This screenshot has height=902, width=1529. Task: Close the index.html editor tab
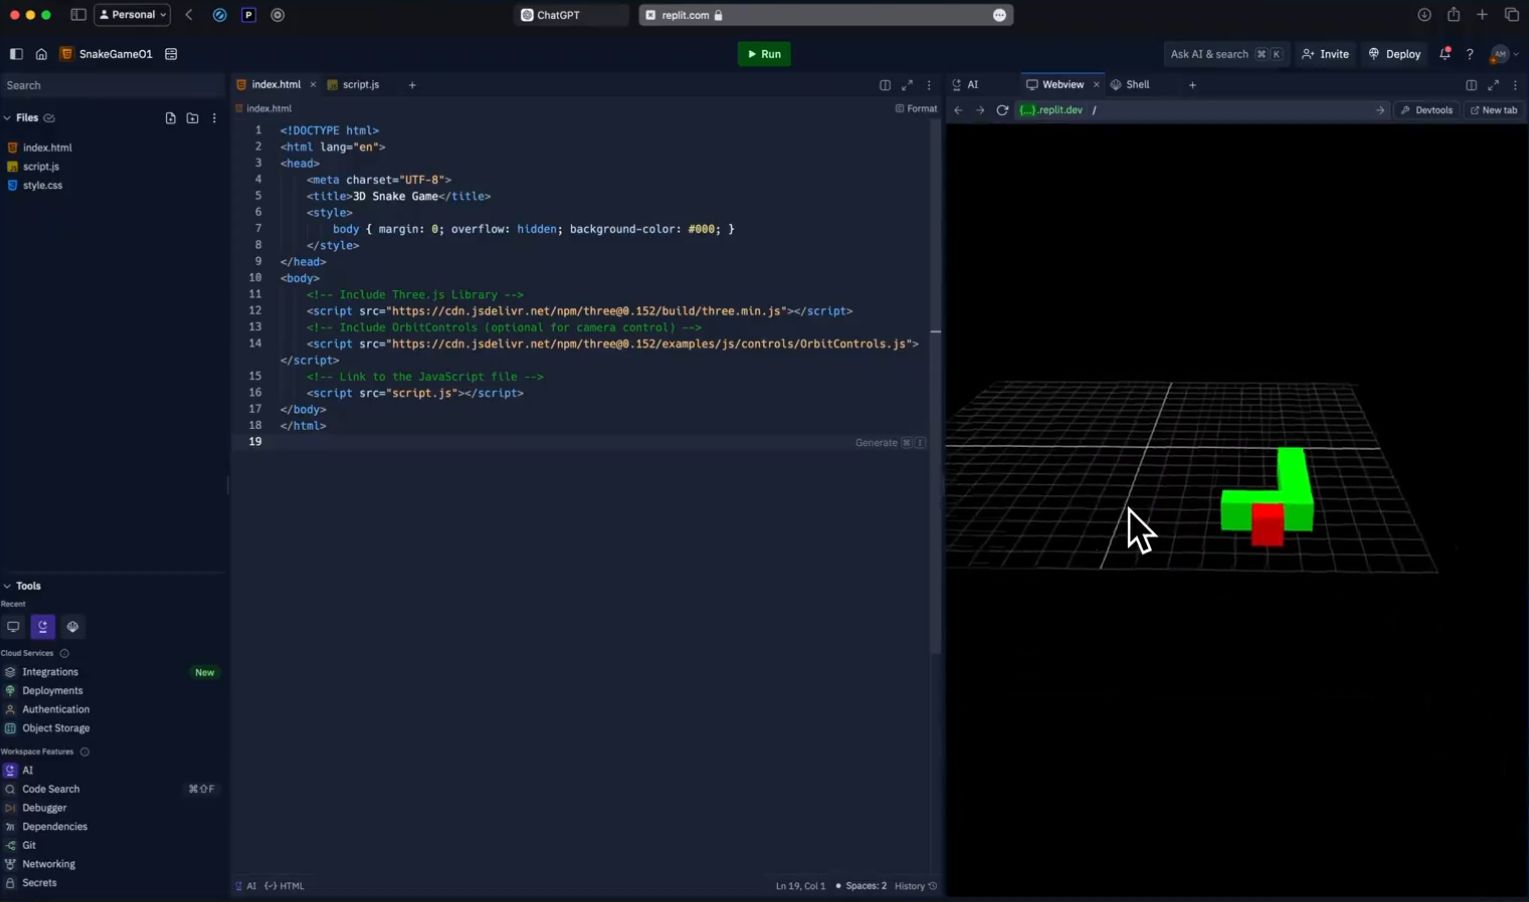(x=313, y=85)
